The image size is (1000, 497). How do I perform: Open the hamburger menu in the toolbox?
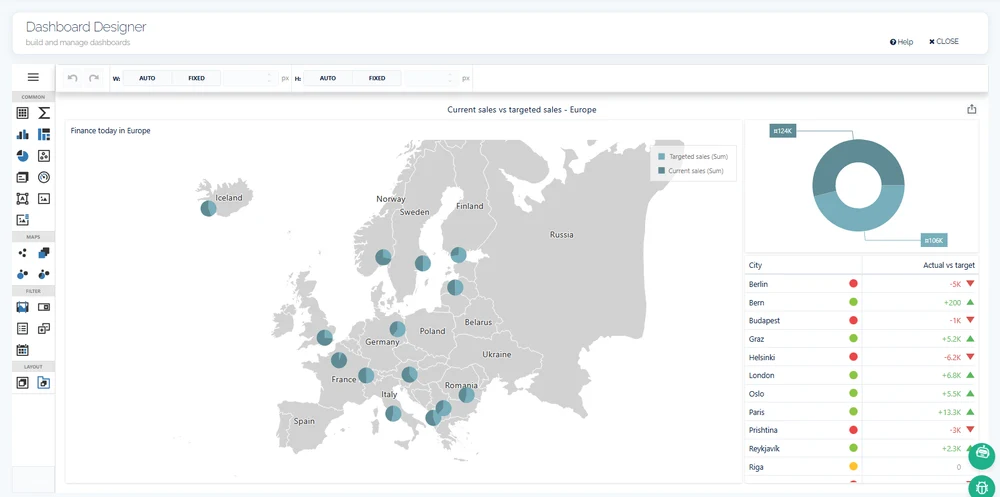(x=33, y=77)
